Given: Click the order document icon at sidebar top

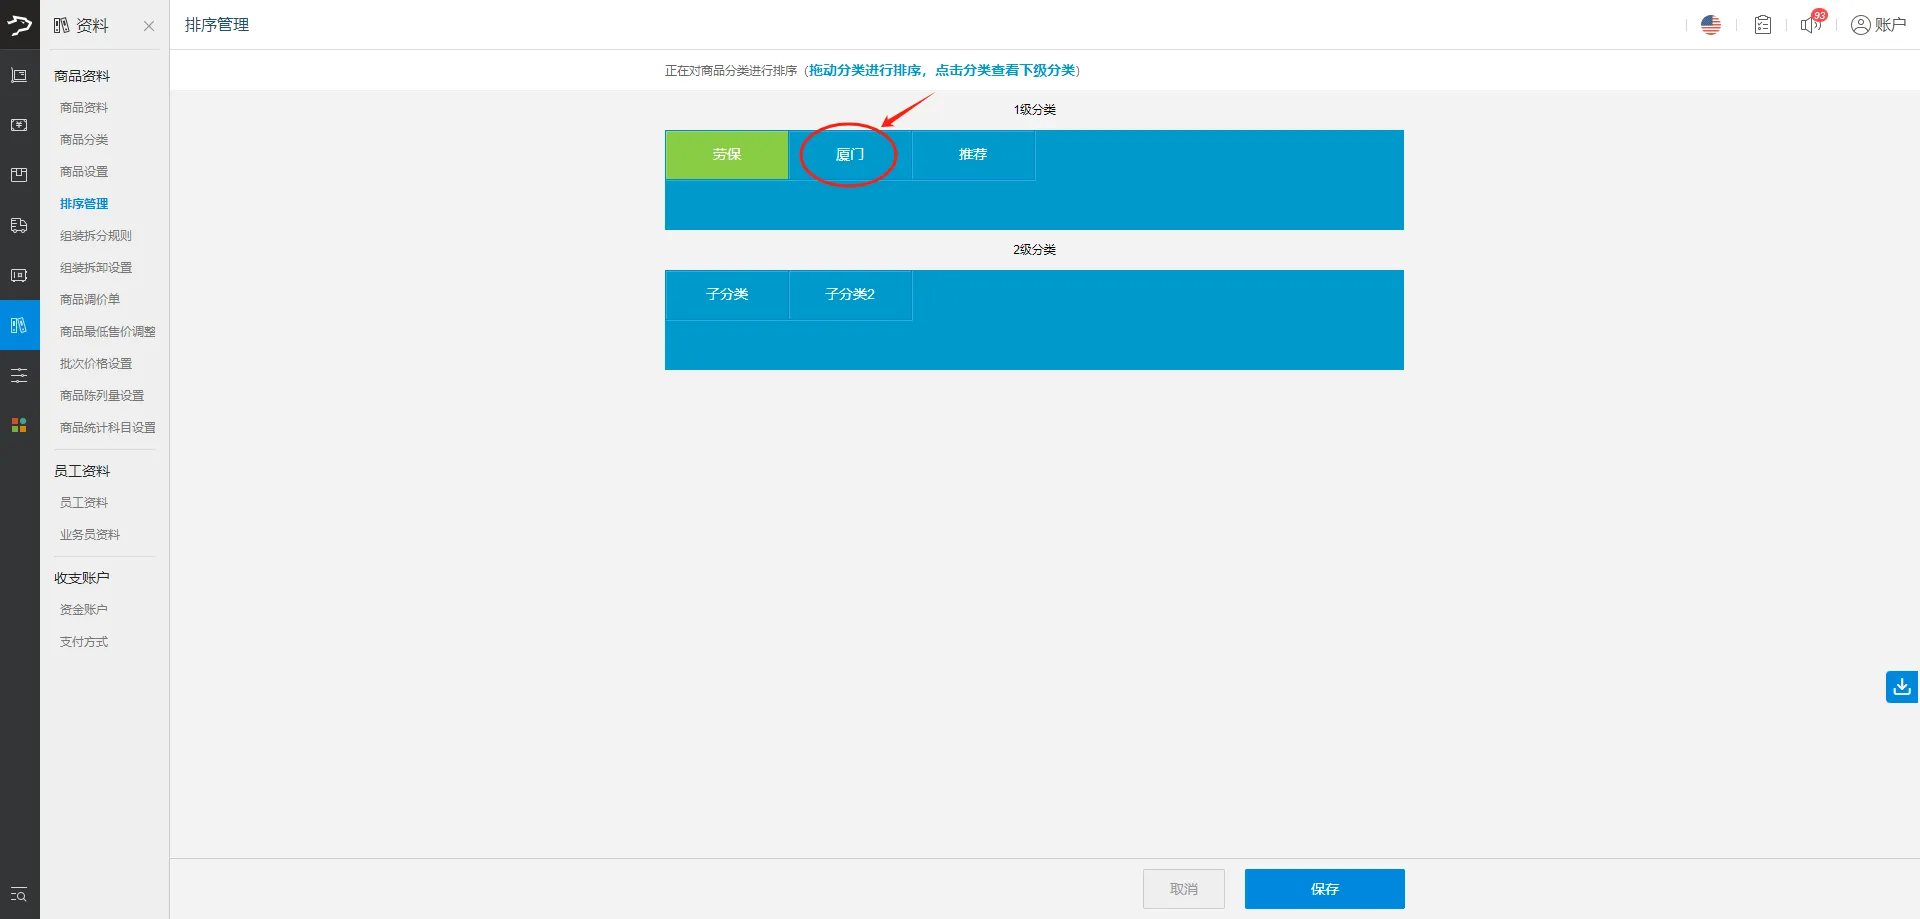Looking at the screenshot, I should tap(18, 75).
